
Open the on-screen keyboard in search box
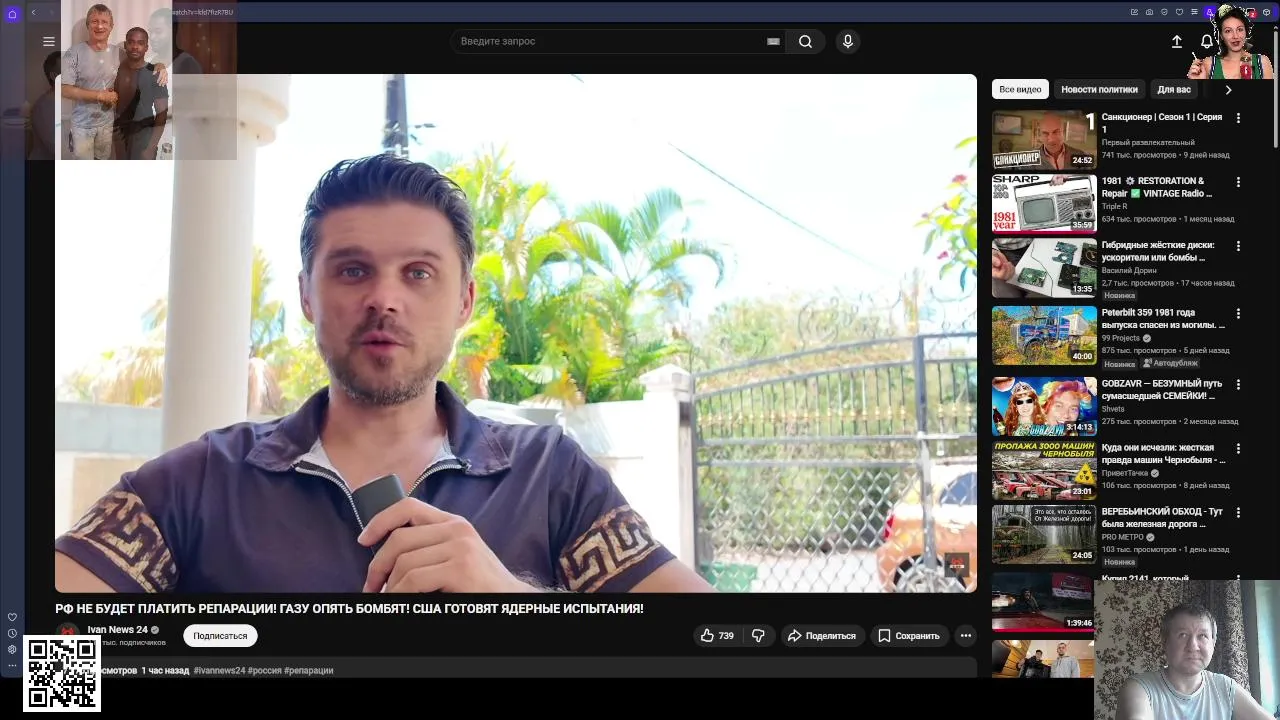point(773,41)
